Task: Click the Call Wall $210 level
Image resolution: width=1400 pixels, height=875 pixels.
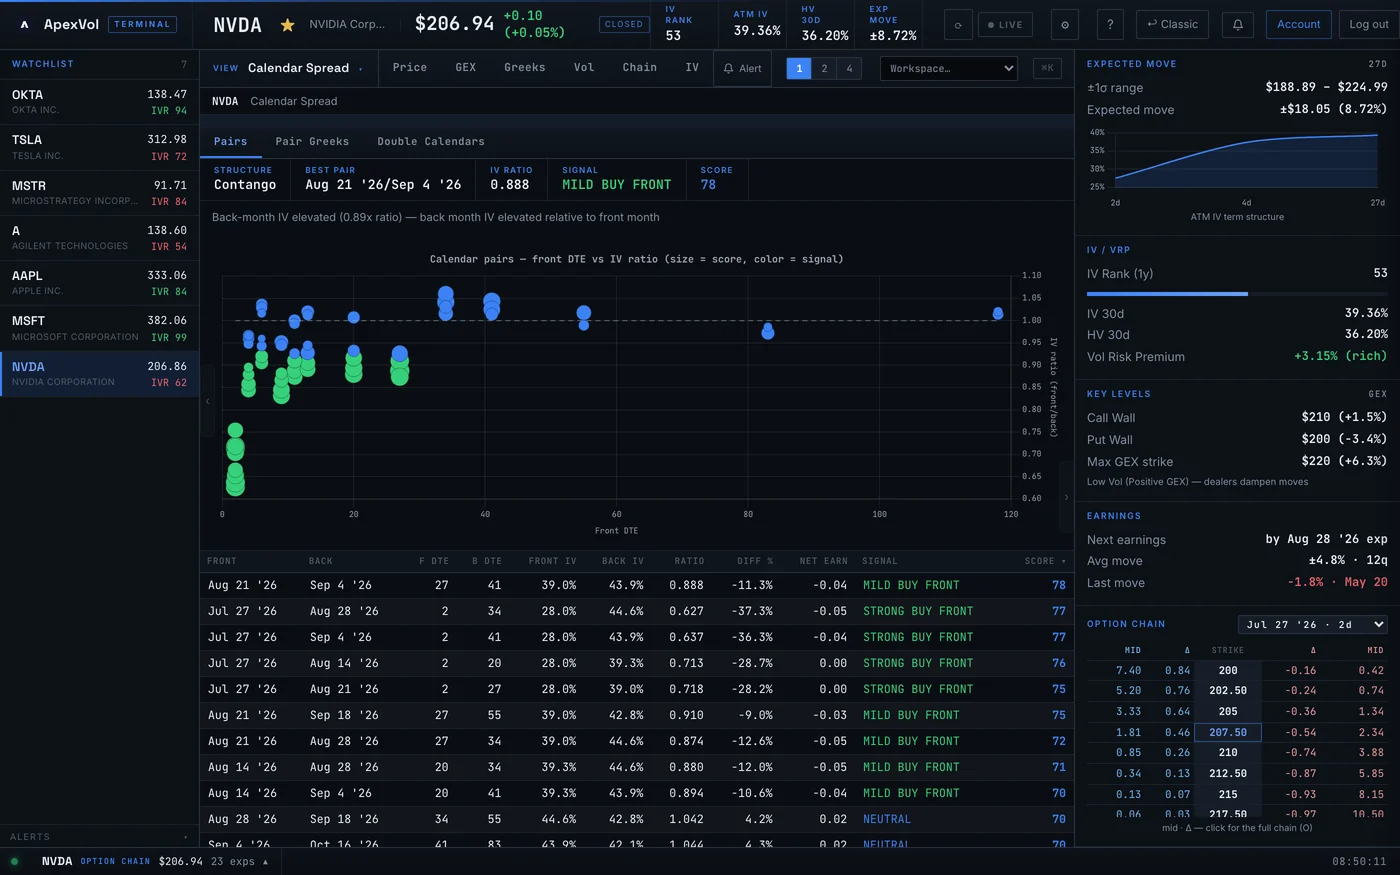Action: point(1237,417)
